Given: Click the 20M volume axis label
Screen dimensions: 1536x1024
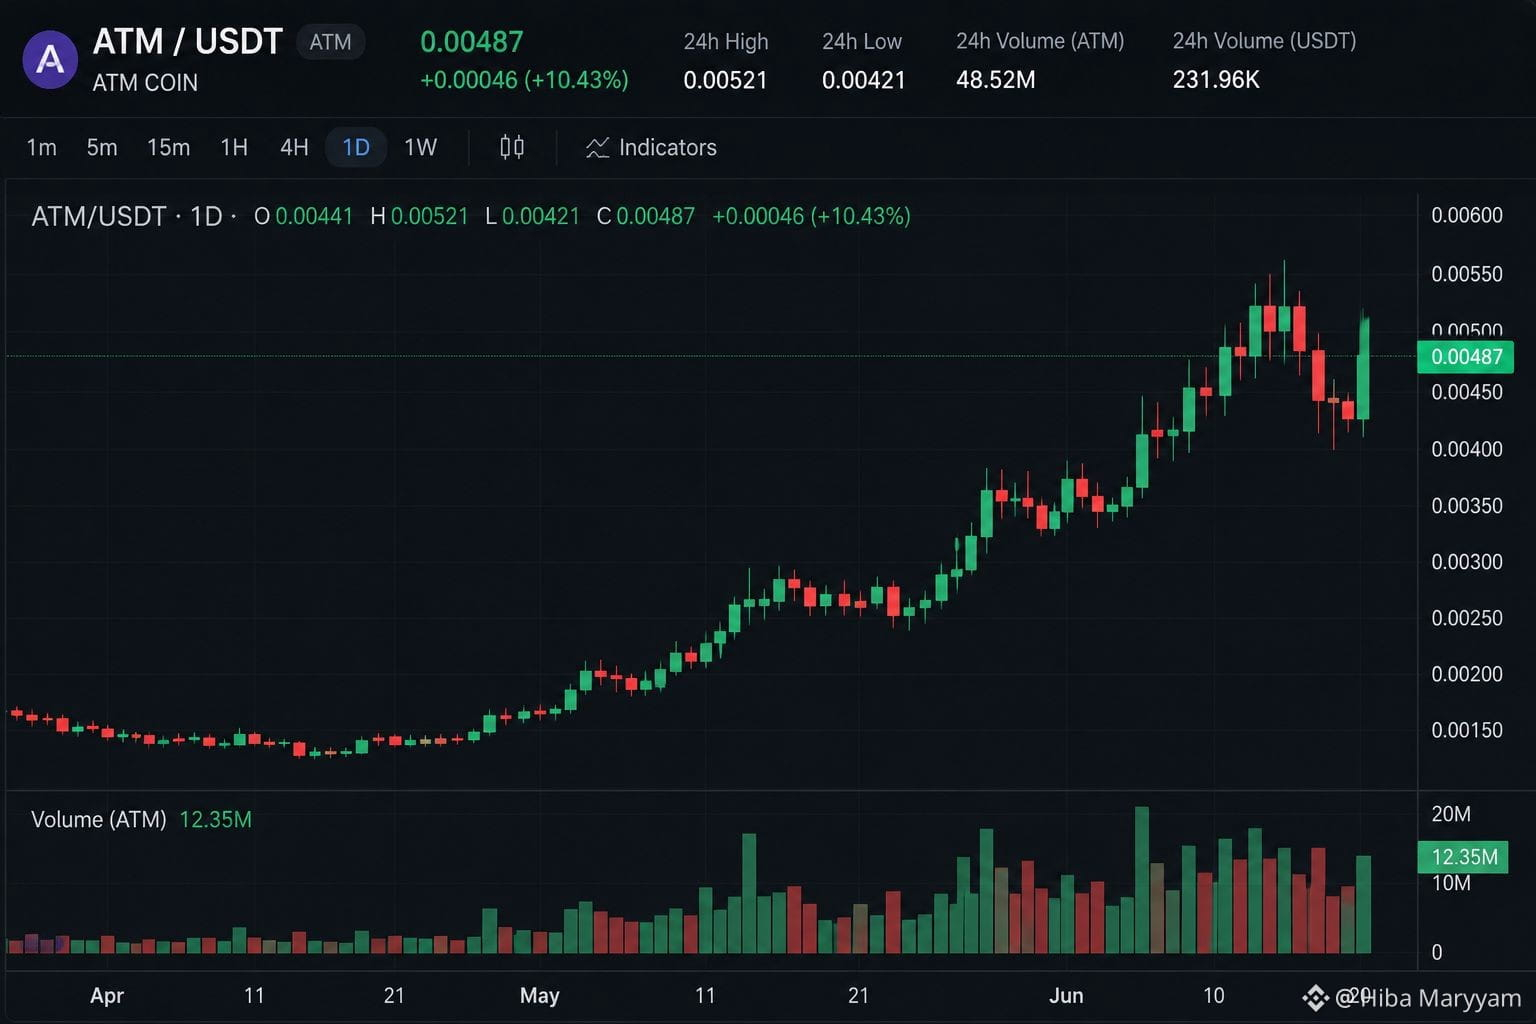Looking at the screenshot, I should point(1451,814).
